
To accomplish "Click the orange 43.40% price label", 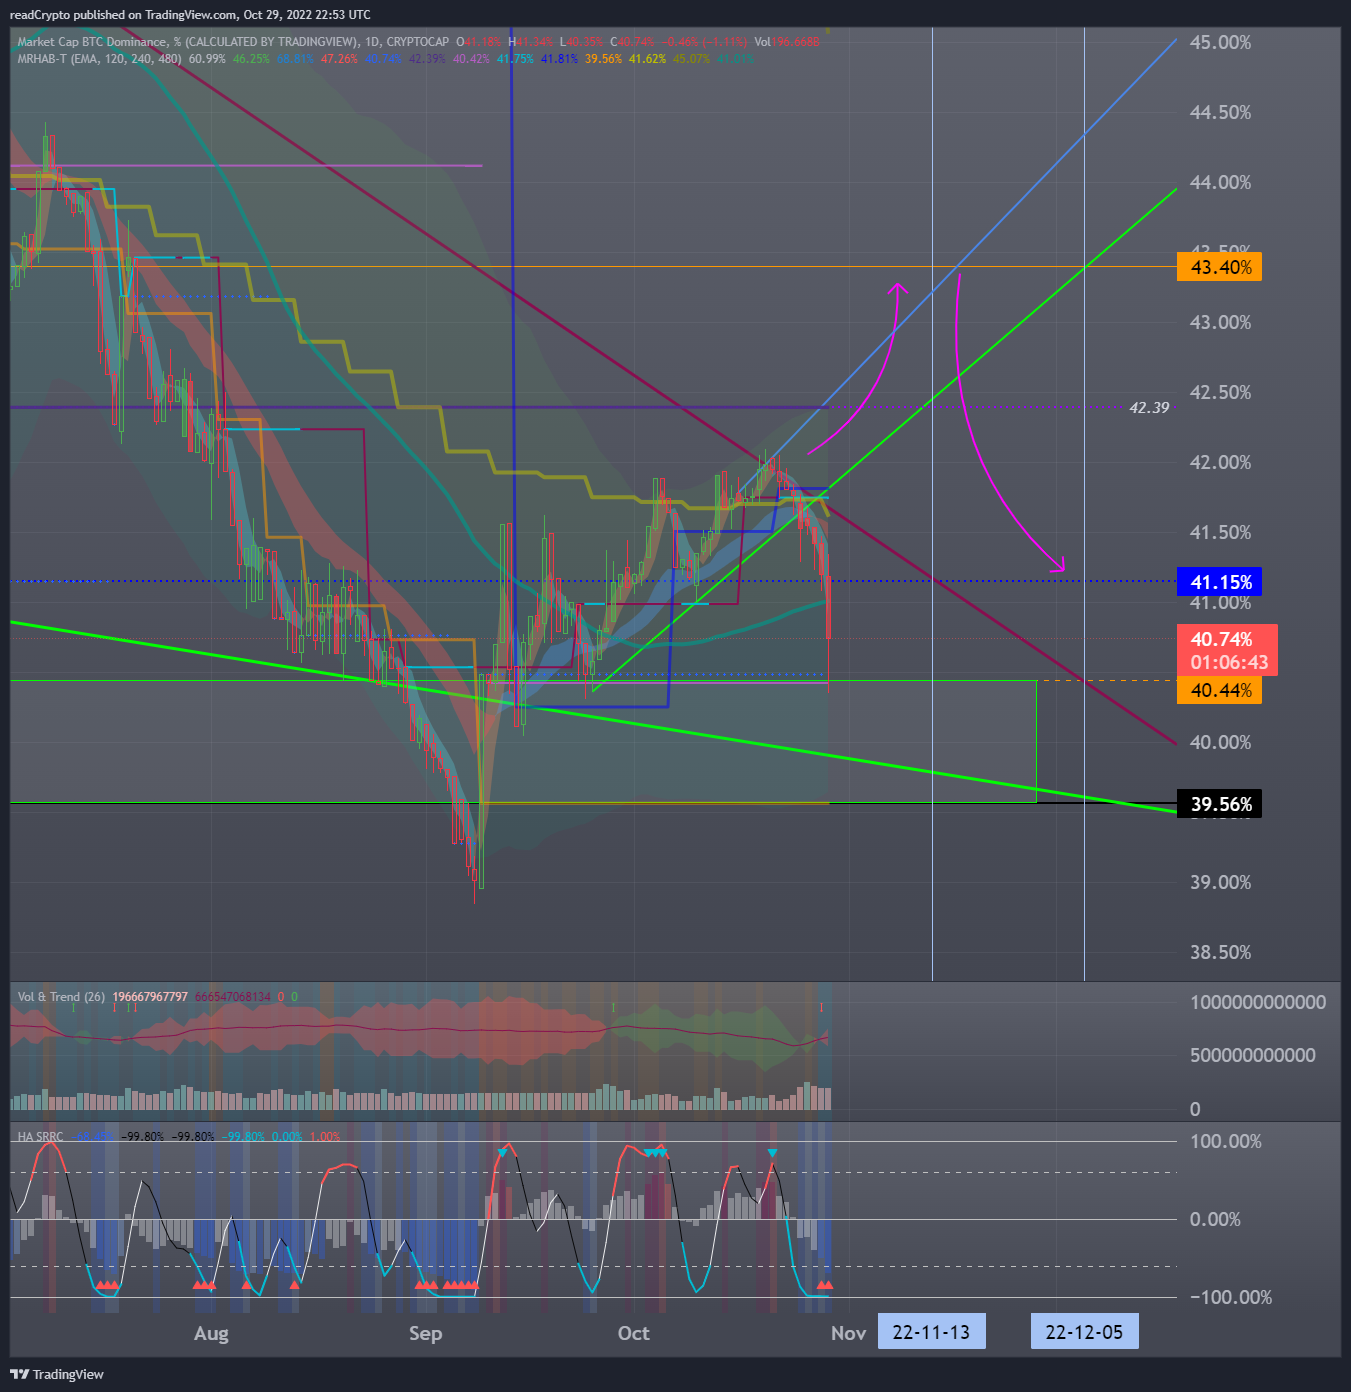I will point(1220,267).
